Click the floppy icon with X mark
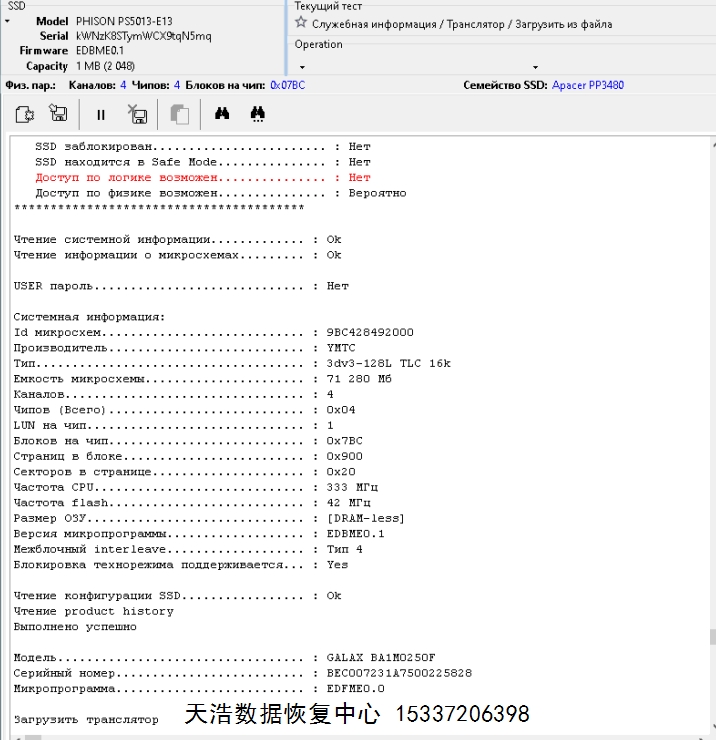The image size is (716, 740). click(x=138, y=115)
